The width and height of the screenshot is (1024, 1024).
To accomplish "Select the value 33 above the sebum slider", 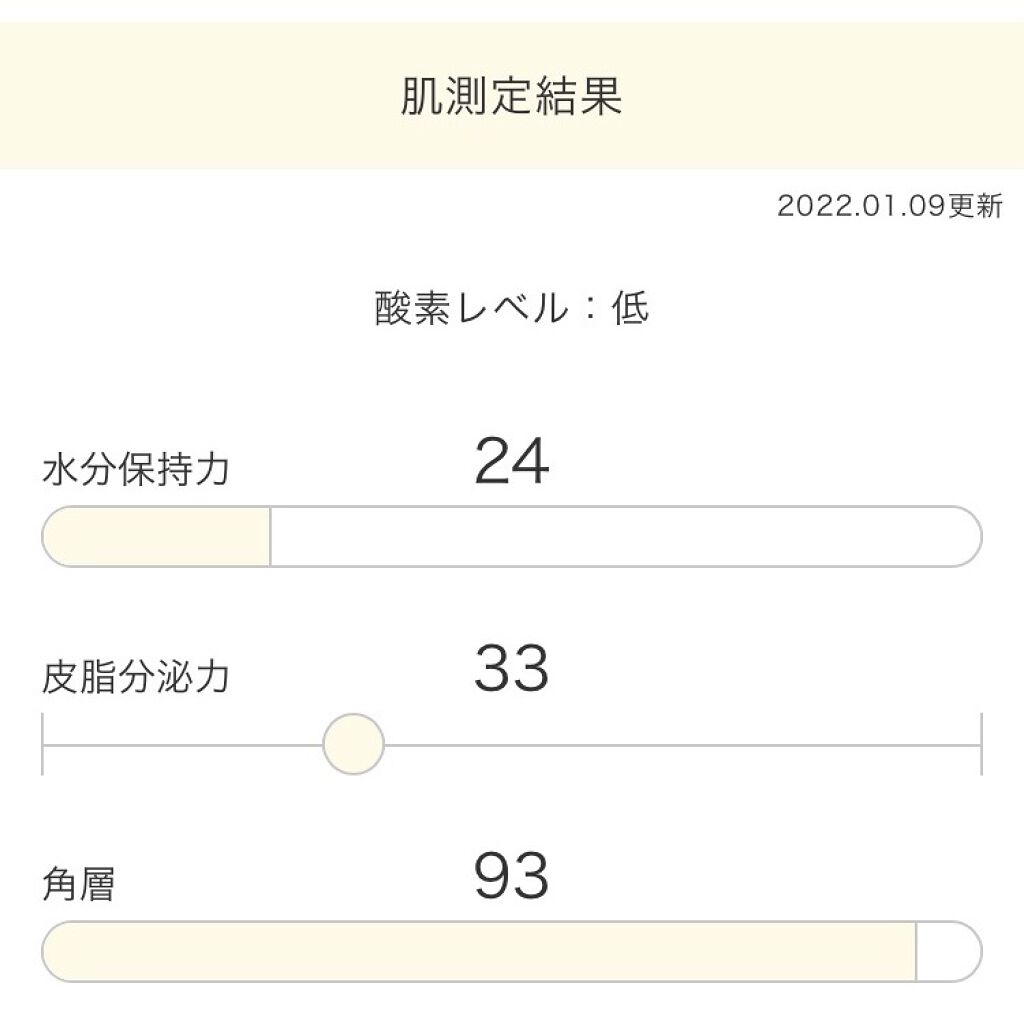I will [512, 670].
